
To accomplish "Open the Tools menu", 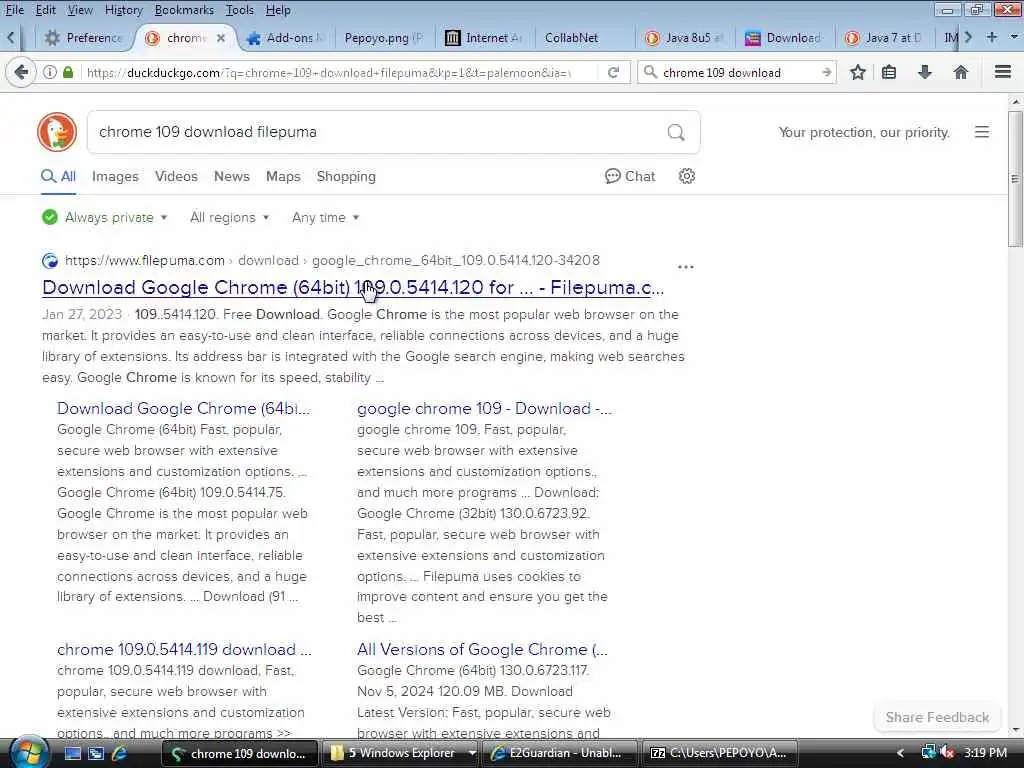I will [240, 10].
